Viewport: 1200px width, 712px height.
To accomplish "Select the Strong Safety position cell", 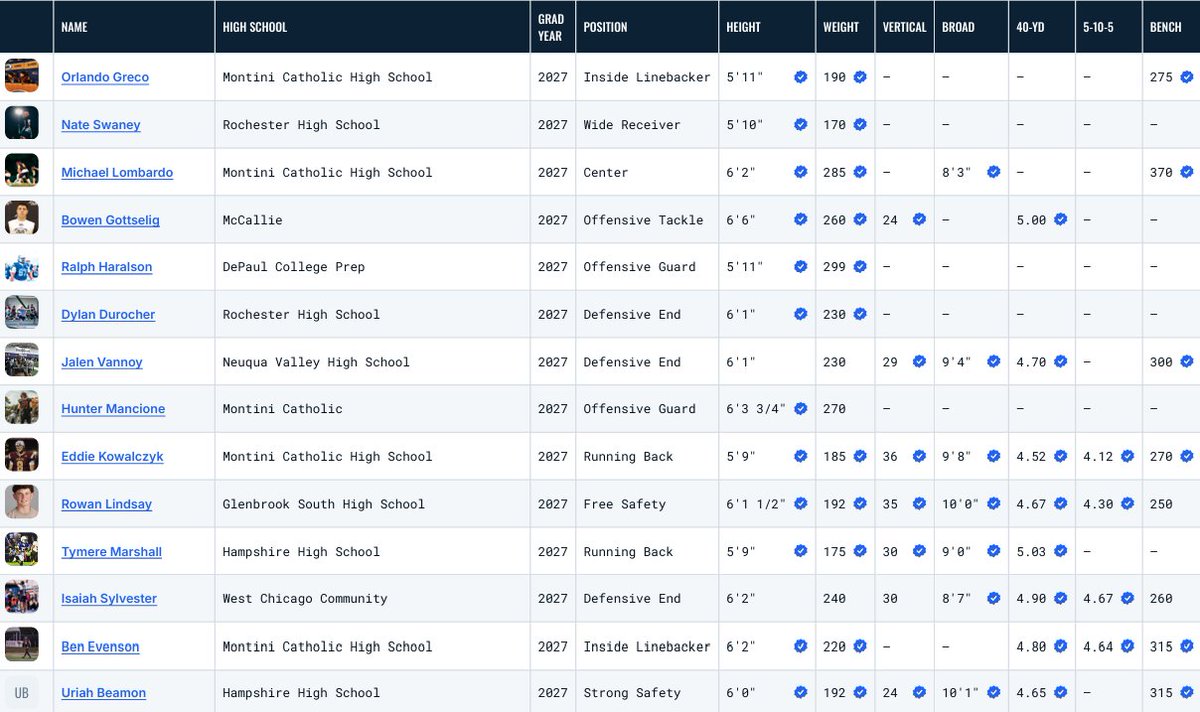I will 647,692.
